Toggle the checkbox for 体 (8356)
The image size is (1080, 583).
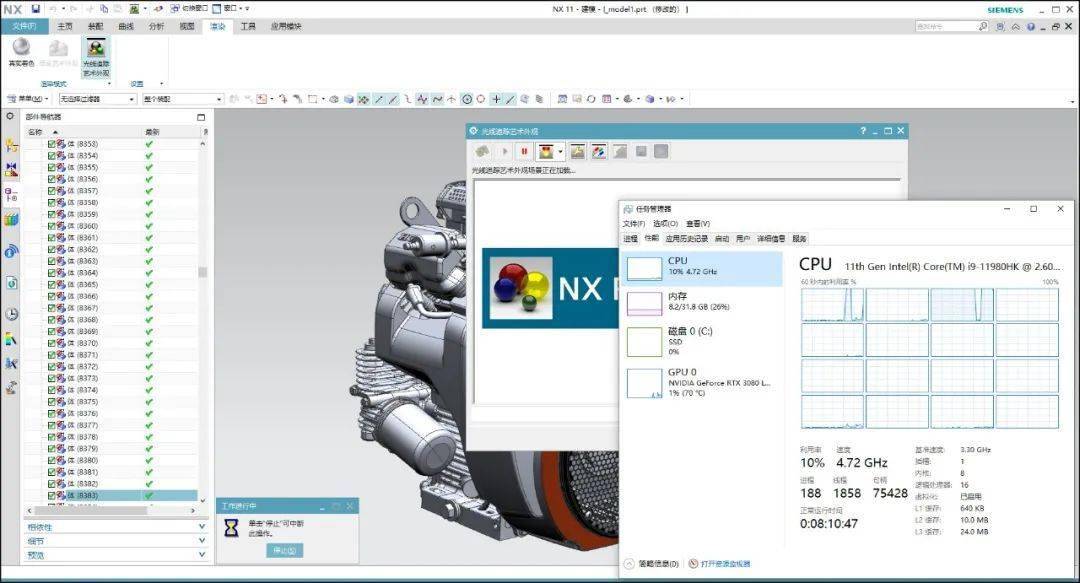coord(52,179)
